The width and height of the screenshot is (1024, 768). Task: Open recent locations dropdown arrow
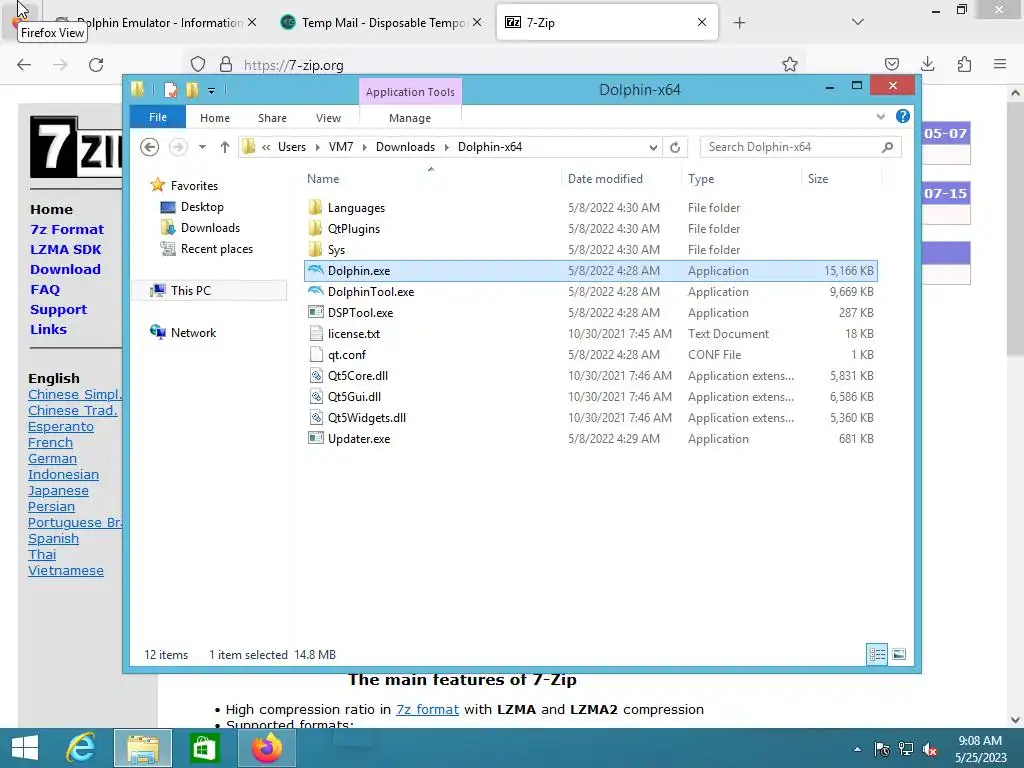pos(202,147)
